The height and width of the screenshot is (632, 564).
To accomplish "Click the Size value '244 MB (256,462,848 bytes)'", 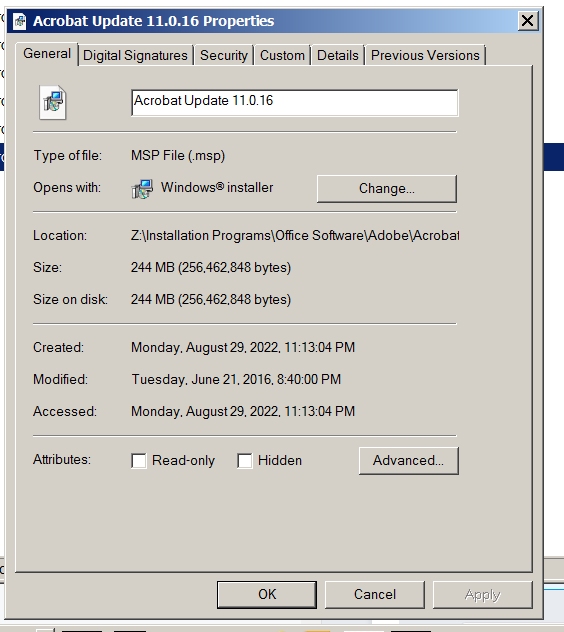I will tap(211, 268).
